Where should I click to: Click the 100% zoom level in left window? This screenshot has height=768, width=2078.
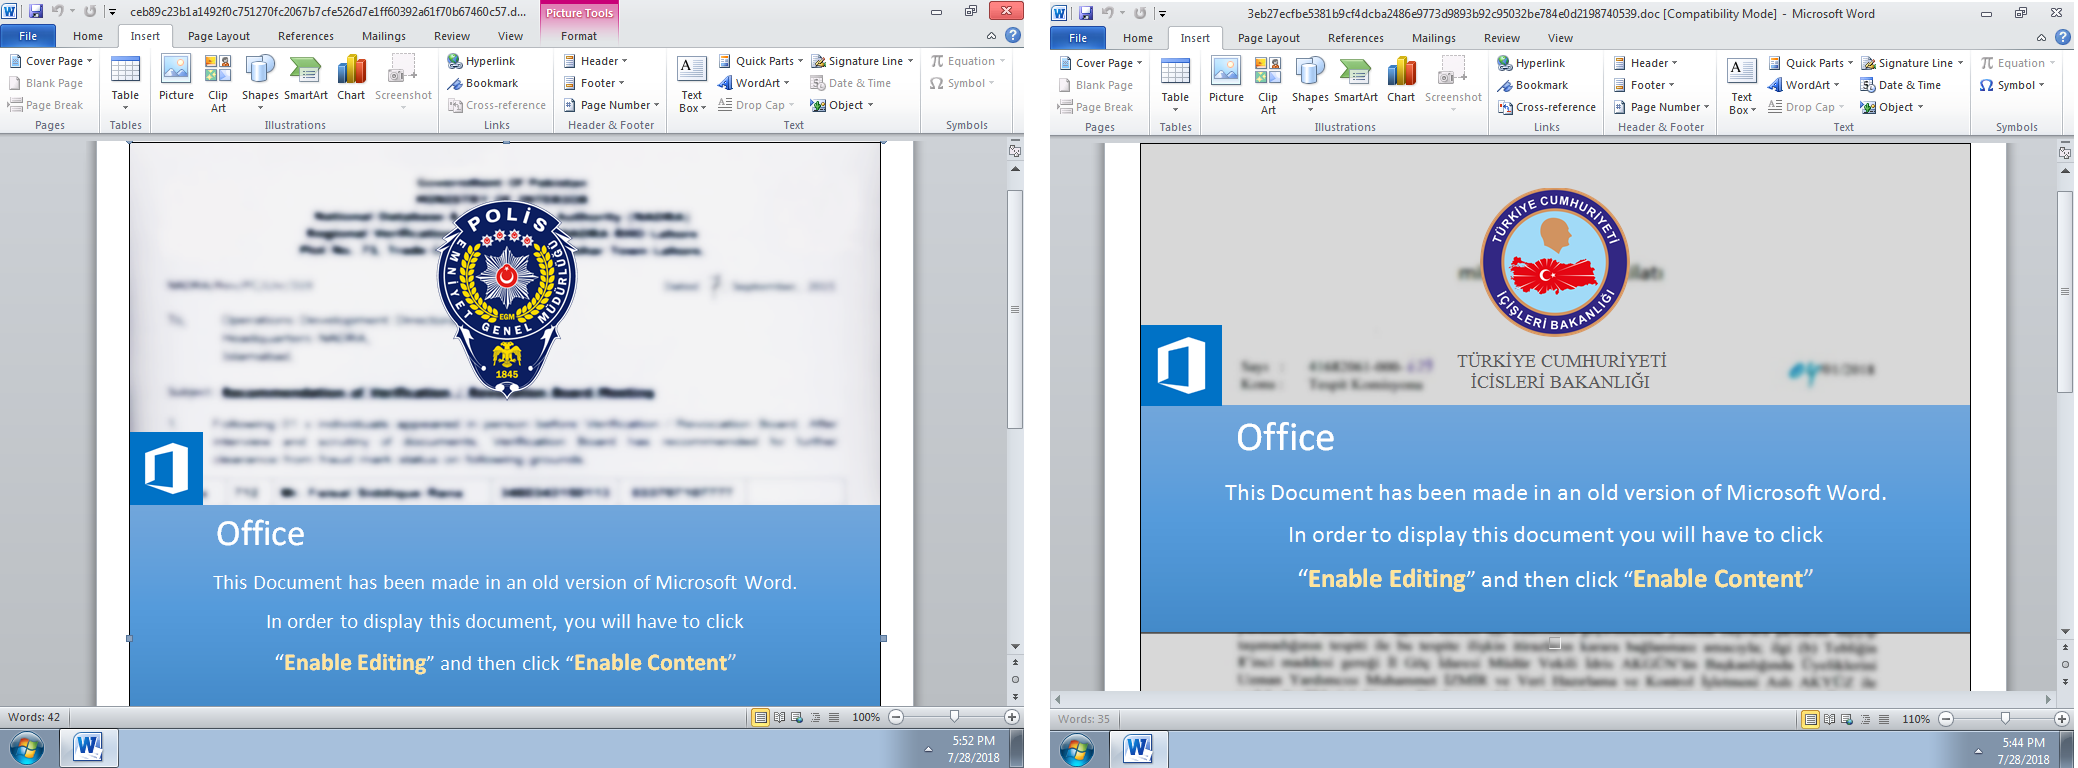tap(866, 717)
